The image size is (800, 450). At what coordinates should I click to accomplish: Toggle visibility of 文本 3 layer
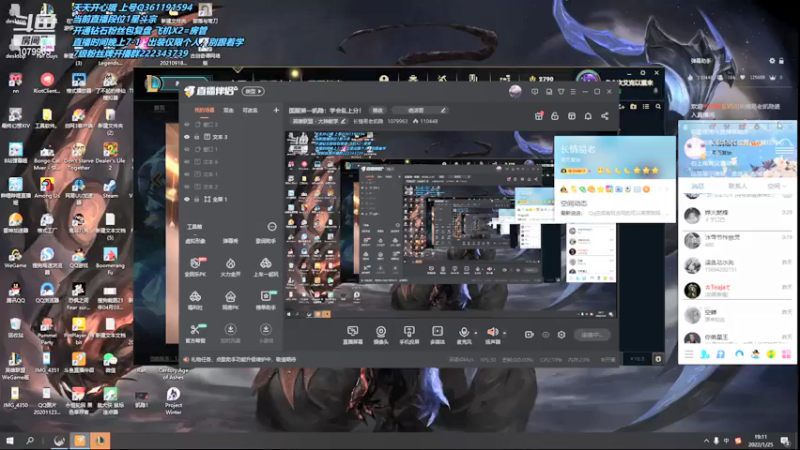pos(187,137)
